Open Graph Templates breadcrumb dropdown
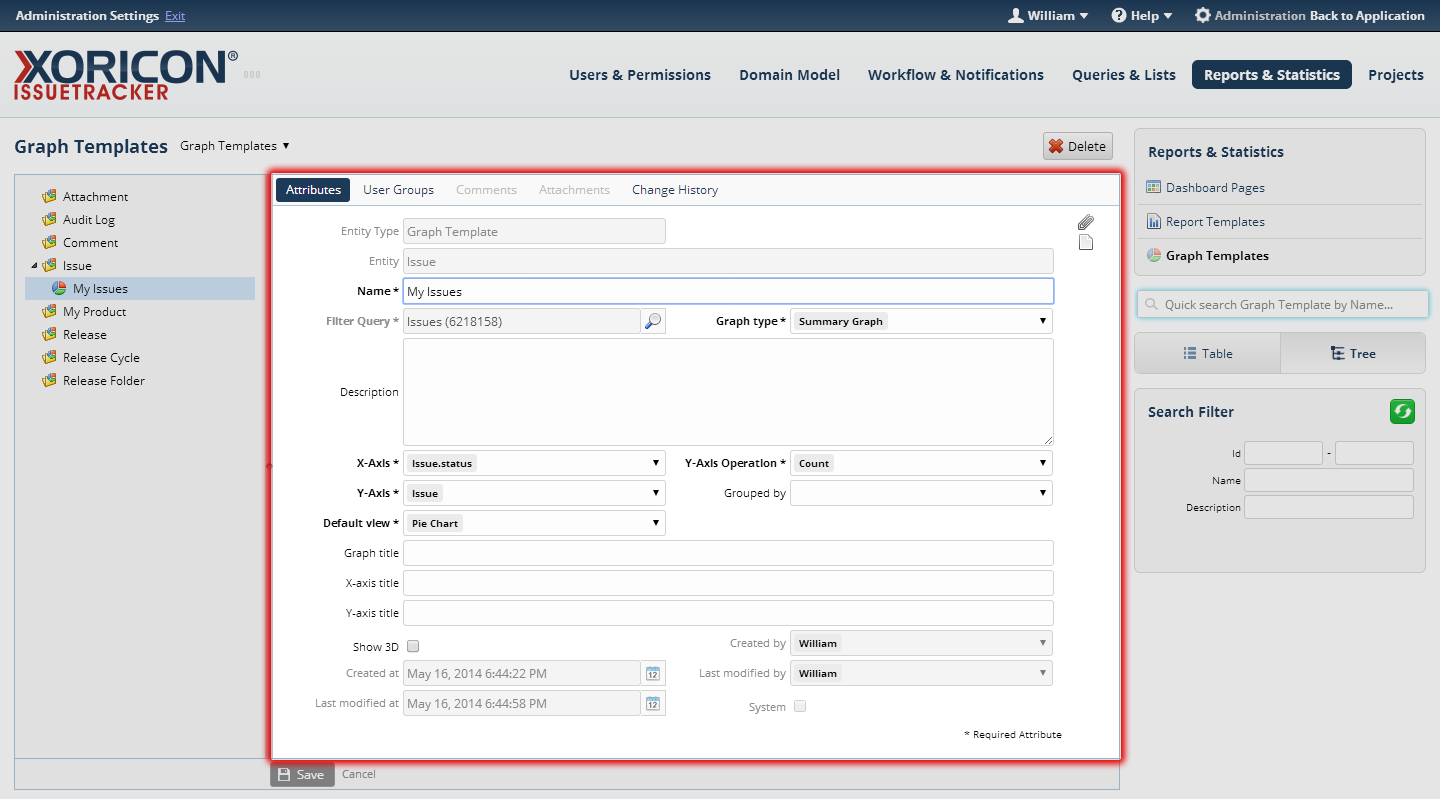Image resolution: width=1440 pixels, height=799 pixels. 235,145
